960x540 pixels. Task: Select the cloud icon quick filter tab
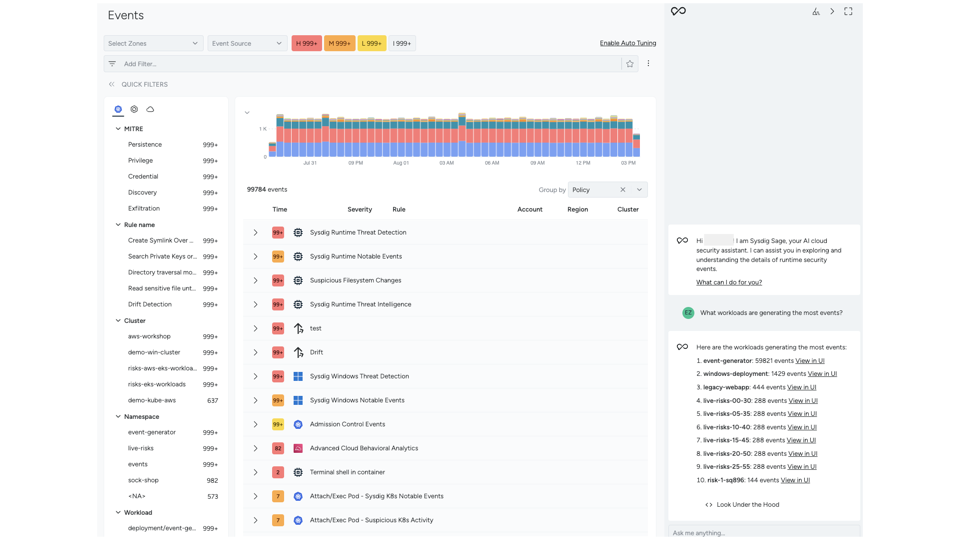tap(150, 109)
